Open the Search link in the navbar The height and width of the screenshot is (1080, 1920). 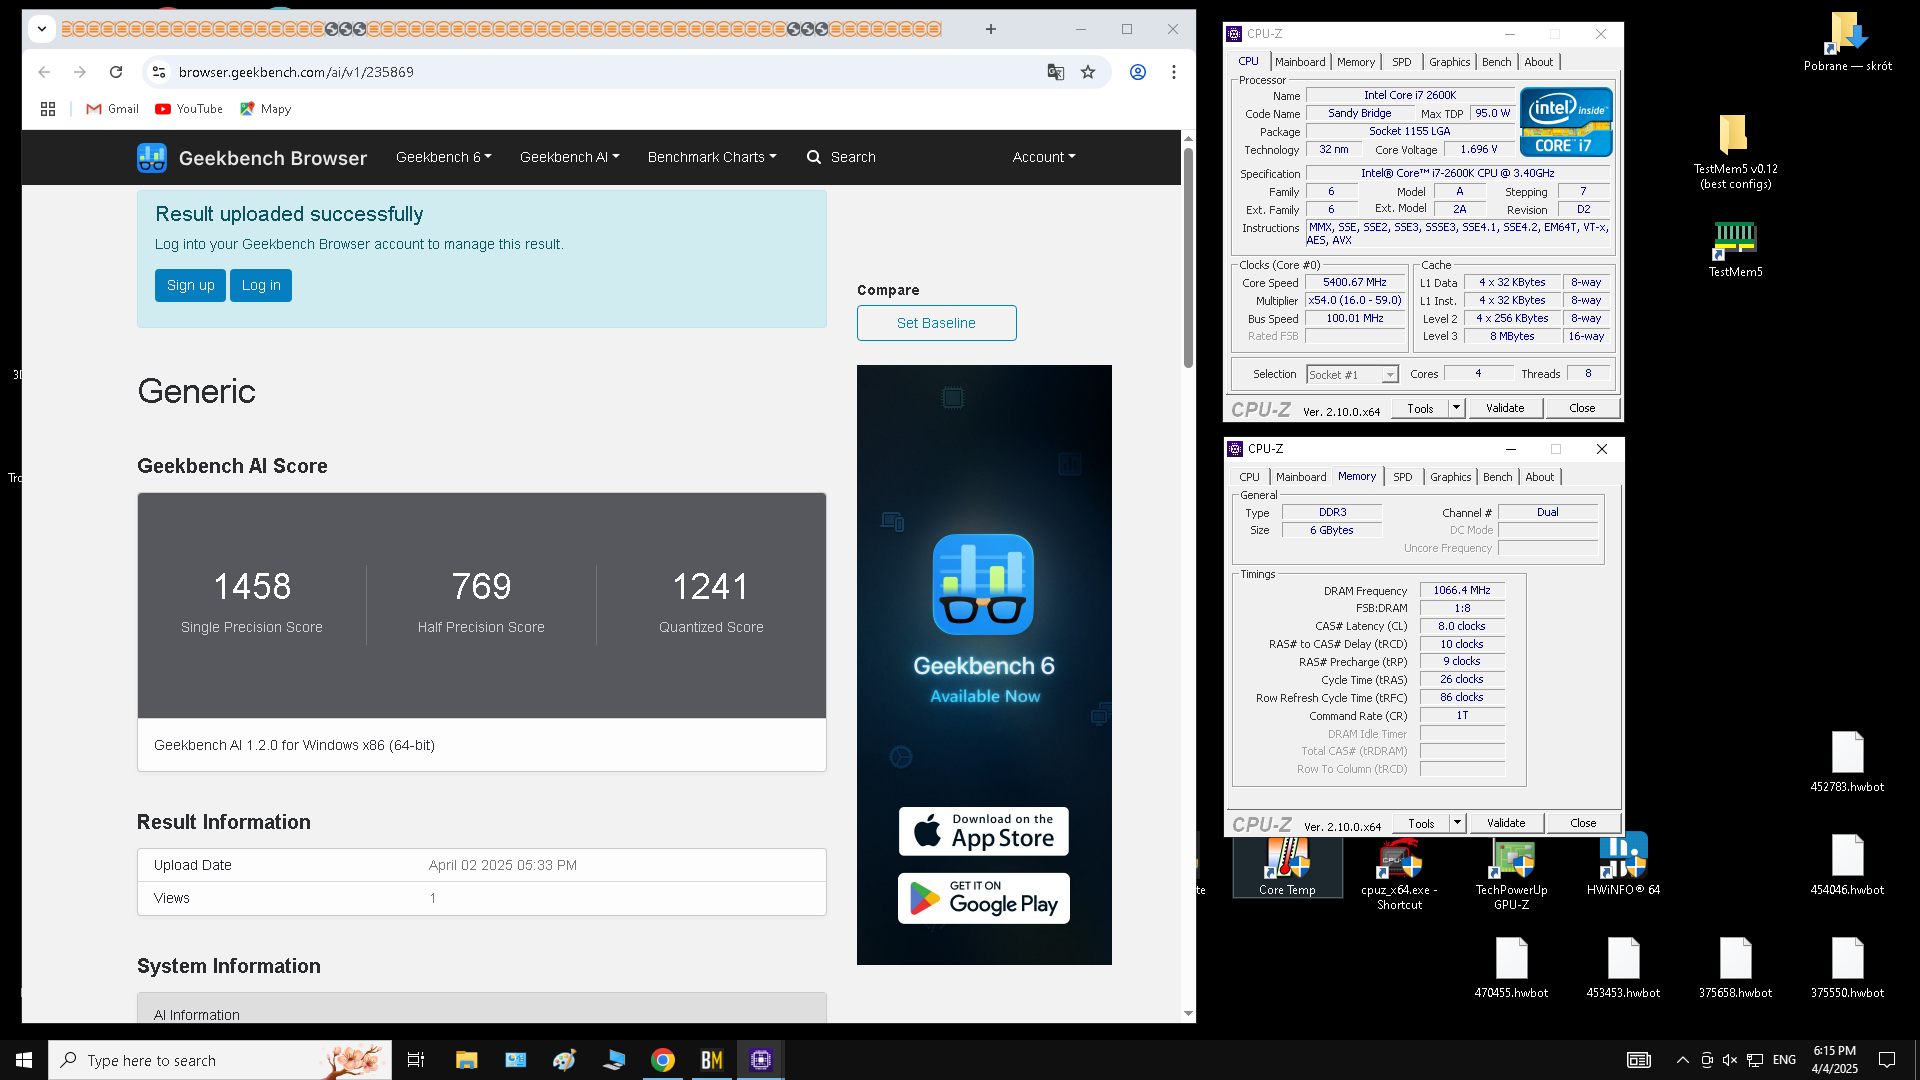pyautogui.click(x=841, y=157)
